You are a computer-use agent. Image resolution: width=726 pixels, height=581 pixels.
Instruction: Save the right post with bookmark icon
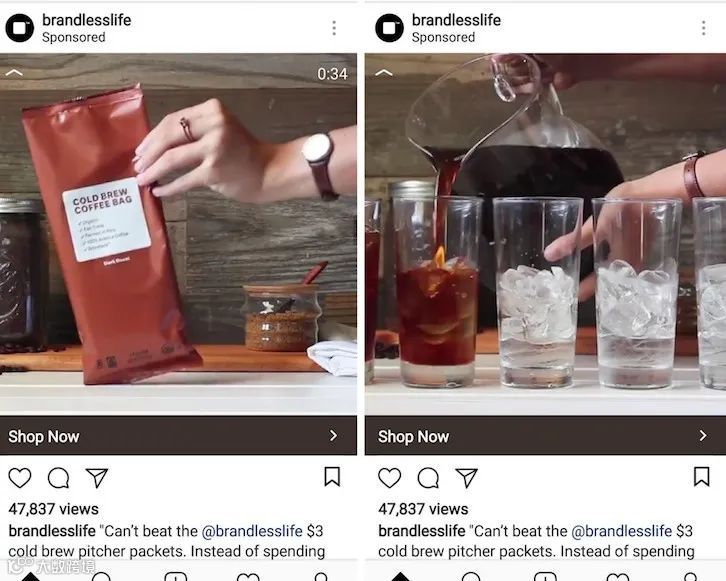point(701,477)
